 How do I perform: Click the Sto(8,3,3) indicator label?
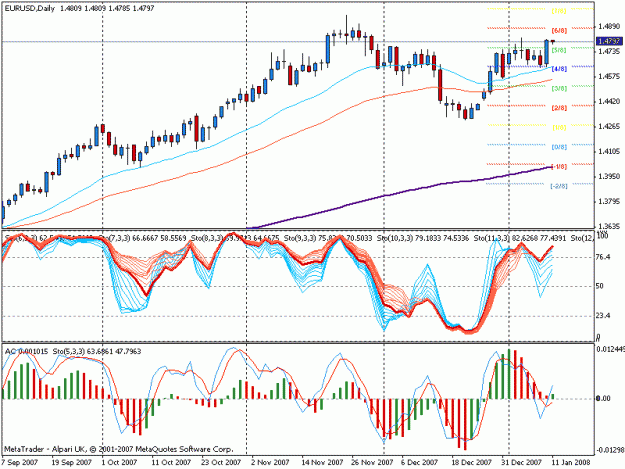208,238
